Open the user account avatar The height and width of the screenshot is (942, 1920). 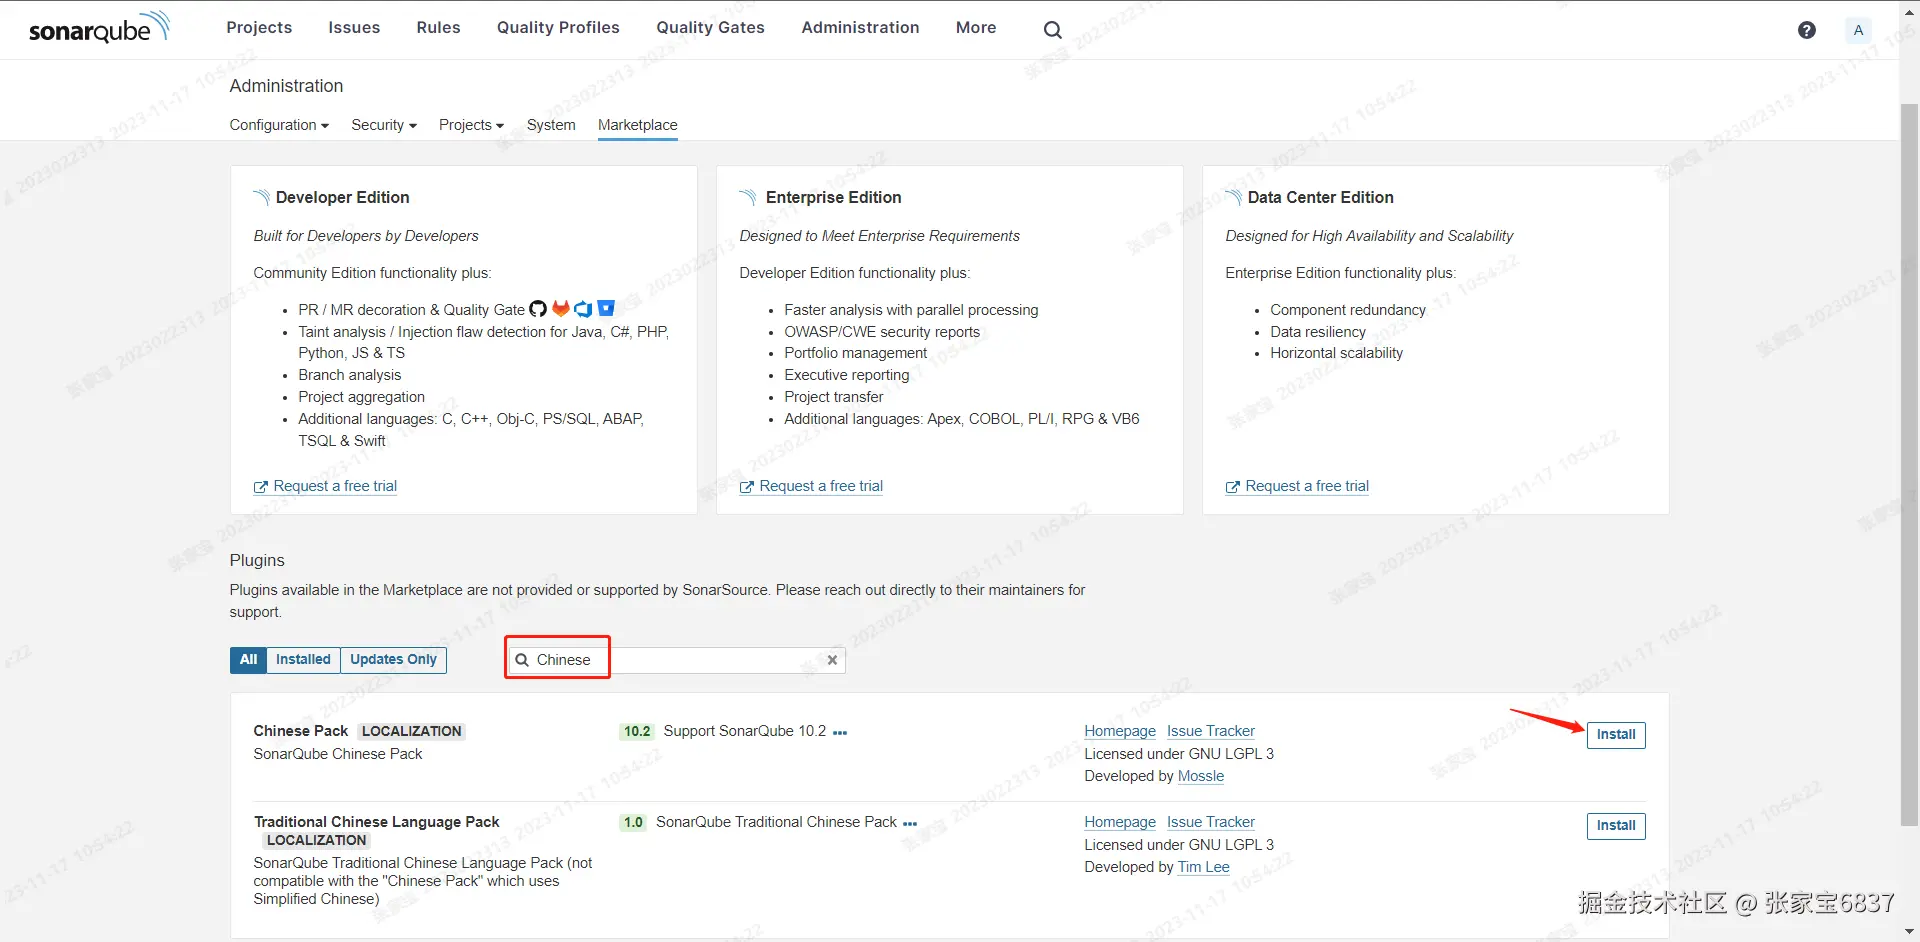click(x=1858, y=30)
